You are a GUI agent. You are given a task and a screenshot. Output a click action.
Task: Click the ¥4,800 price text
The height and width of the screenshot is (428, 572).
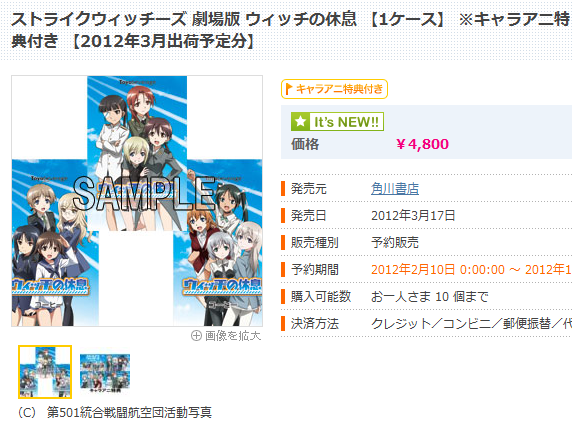point(422,144)
